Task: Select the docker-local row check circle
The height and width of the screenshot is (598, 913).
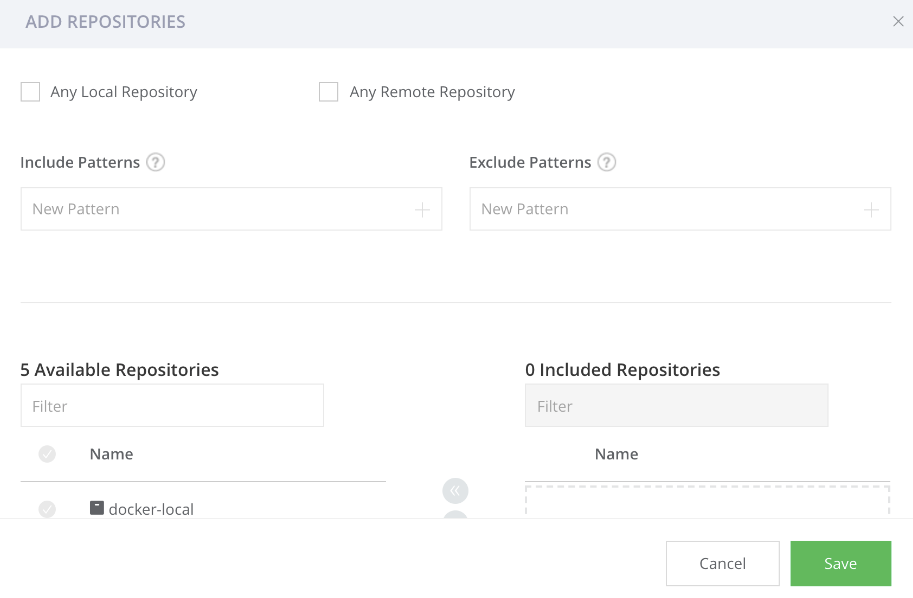Action: pyautogui.click(x=47, y=509)
